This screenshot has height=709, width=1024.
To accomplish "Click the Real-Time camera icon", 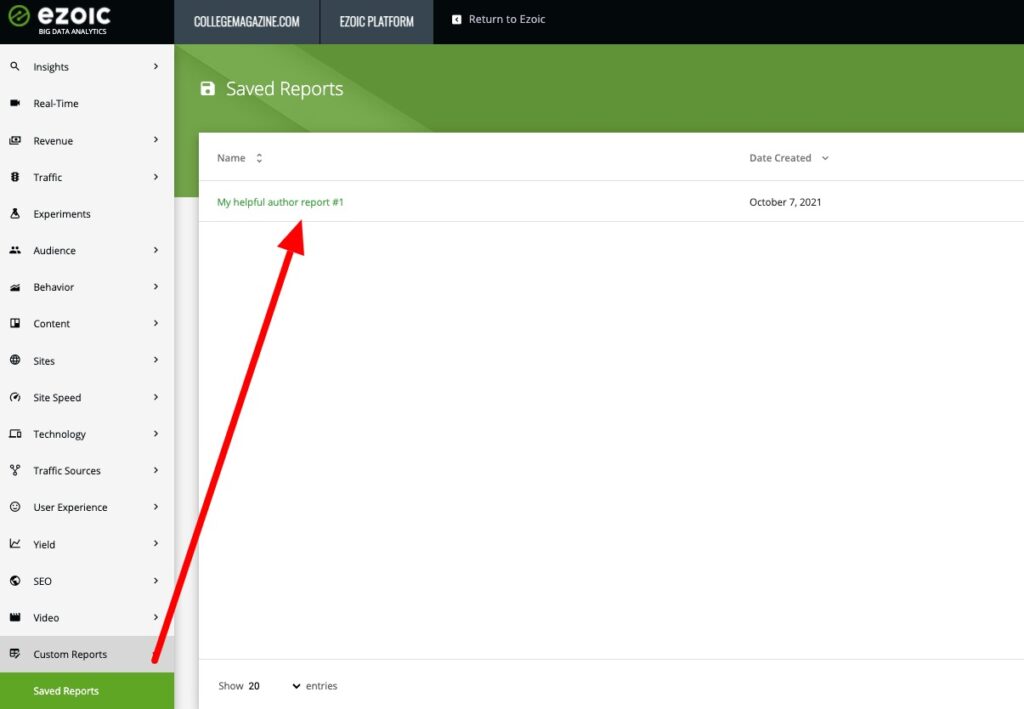I will point(15,103).
